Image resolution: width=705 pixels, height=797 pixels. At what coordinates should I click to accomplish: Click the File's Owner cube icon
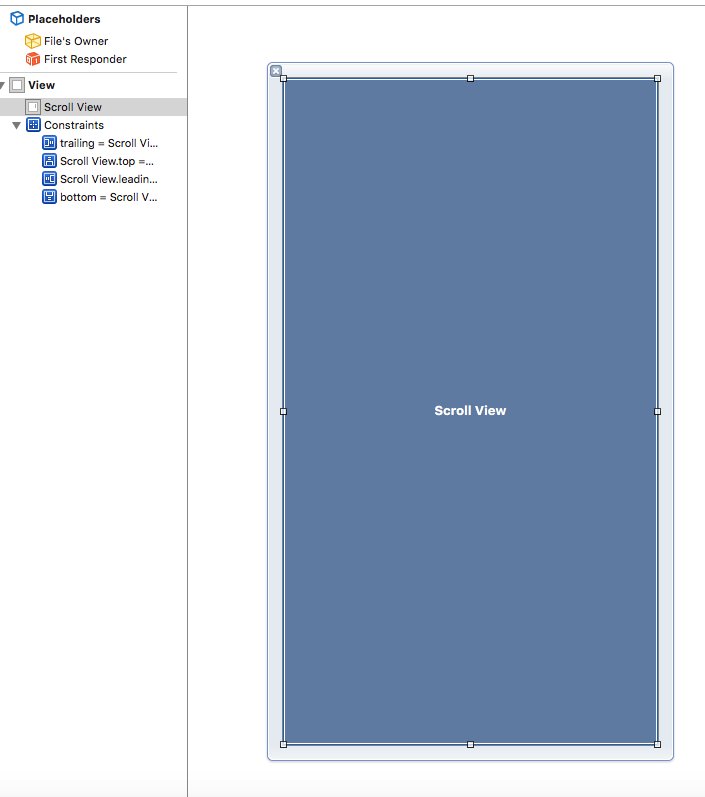coord(33,41)
